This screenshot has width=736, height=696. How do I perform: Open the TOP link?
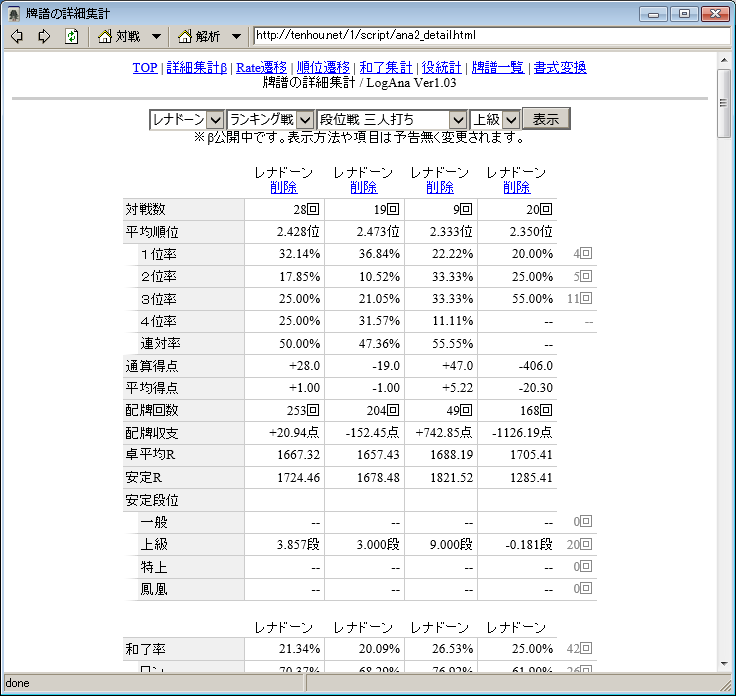145,68
